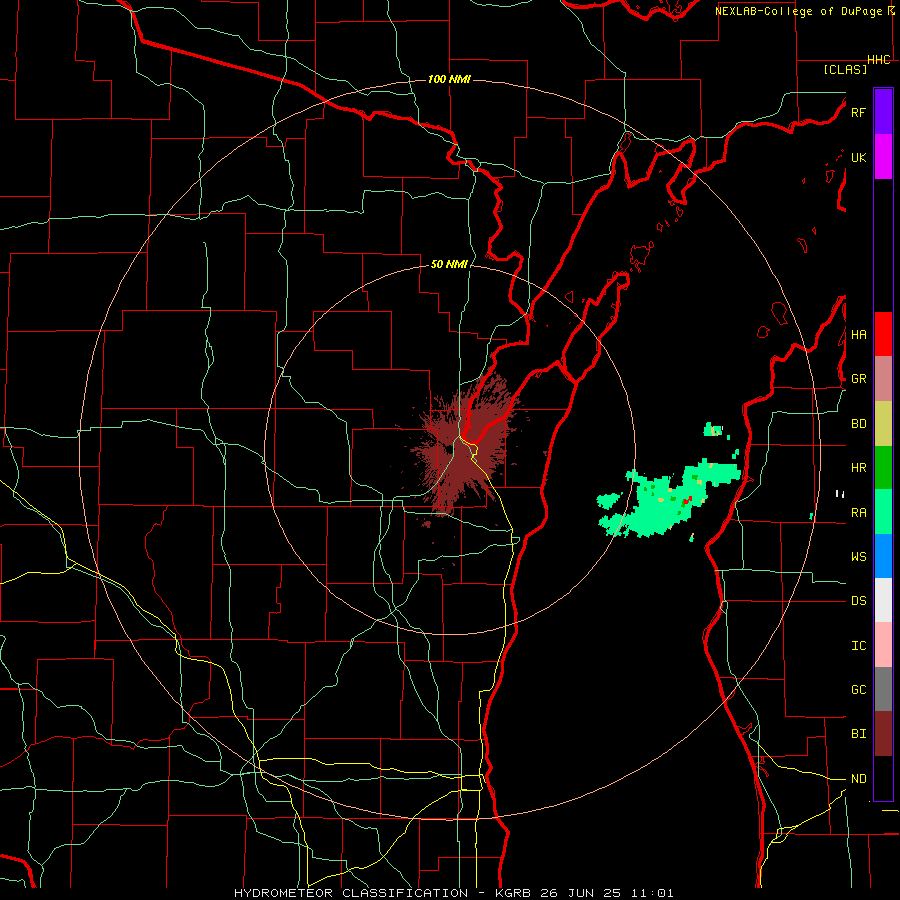Viewport: 900px width, 900px height.
Task: Click the WS blue legend swatch
Action: coord(883,556)
